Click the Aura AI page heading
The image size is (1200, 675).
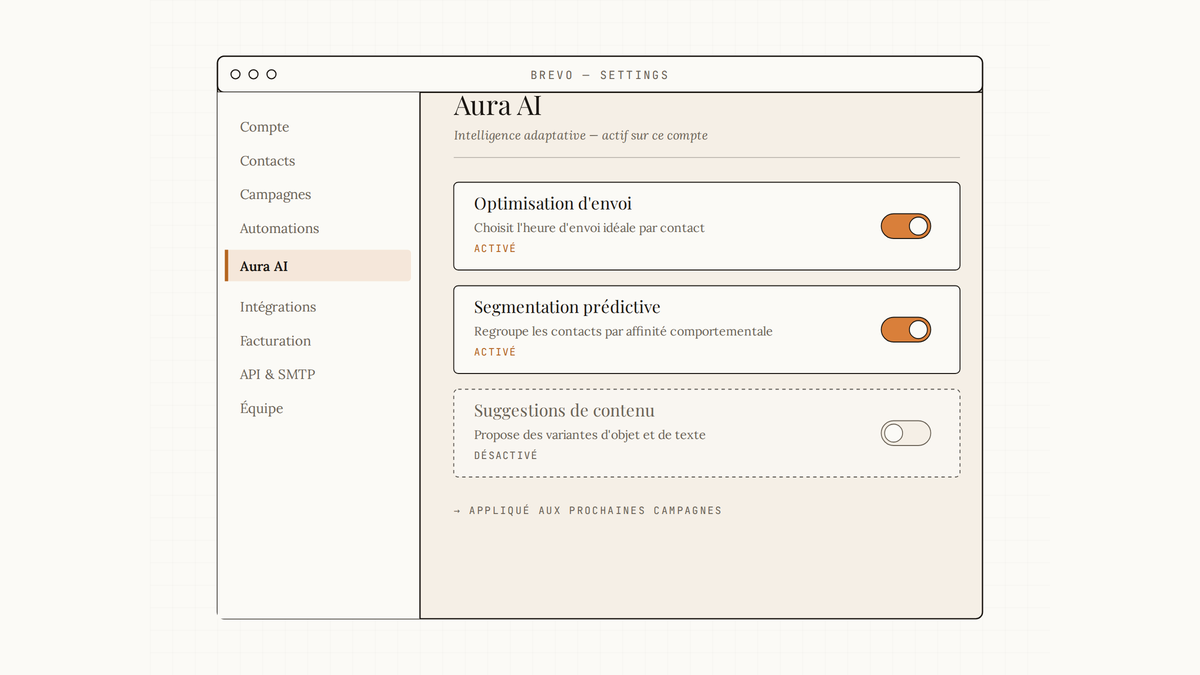[x=497, y=106]
